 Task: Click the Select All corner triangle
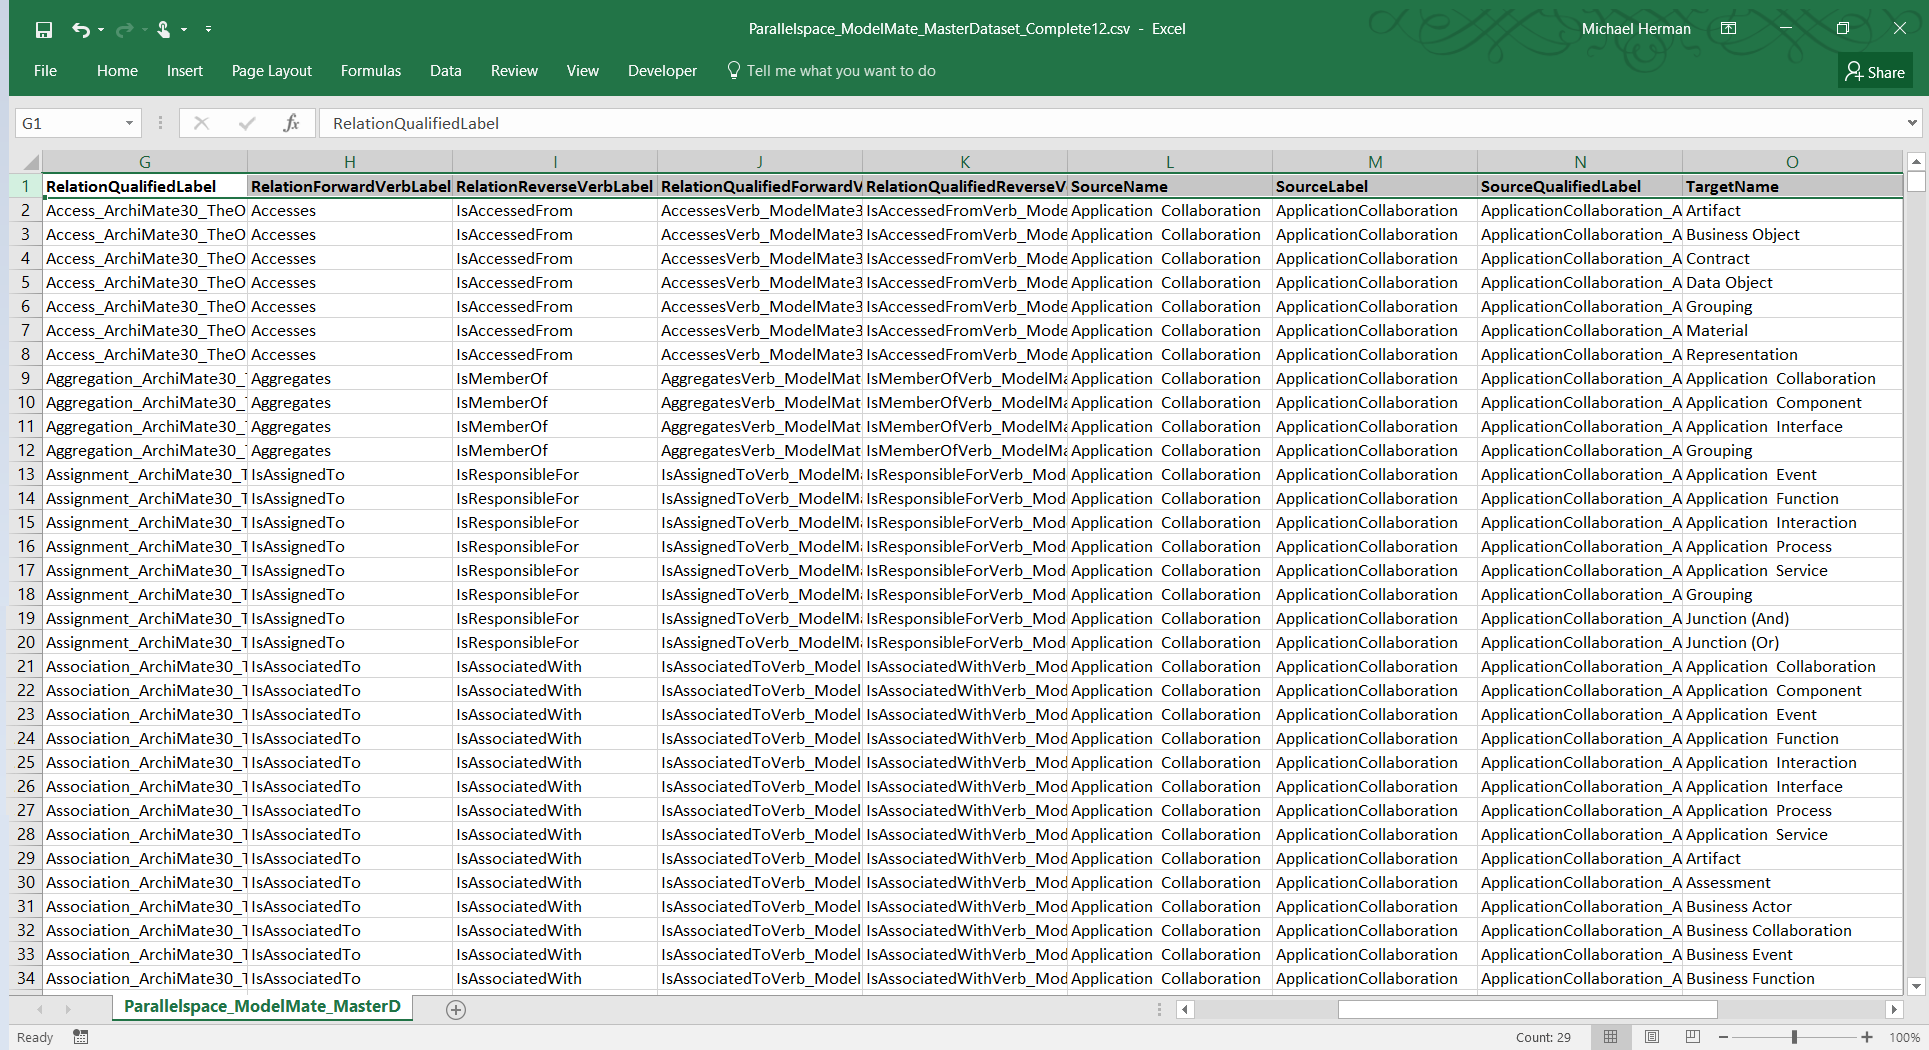30,162
